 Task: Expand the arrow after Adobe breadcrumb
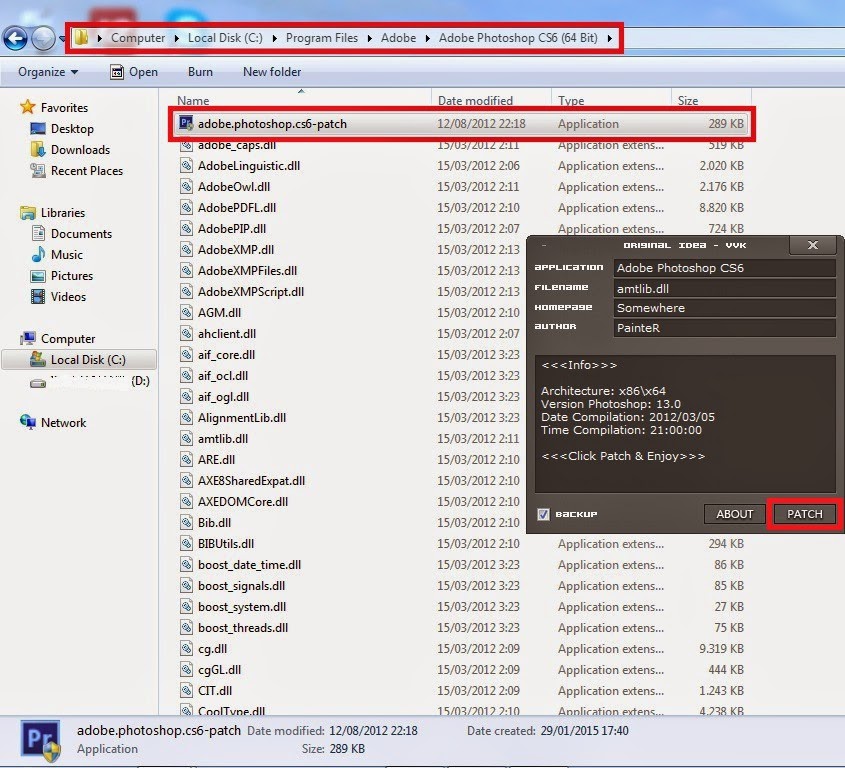coord(427,38)
